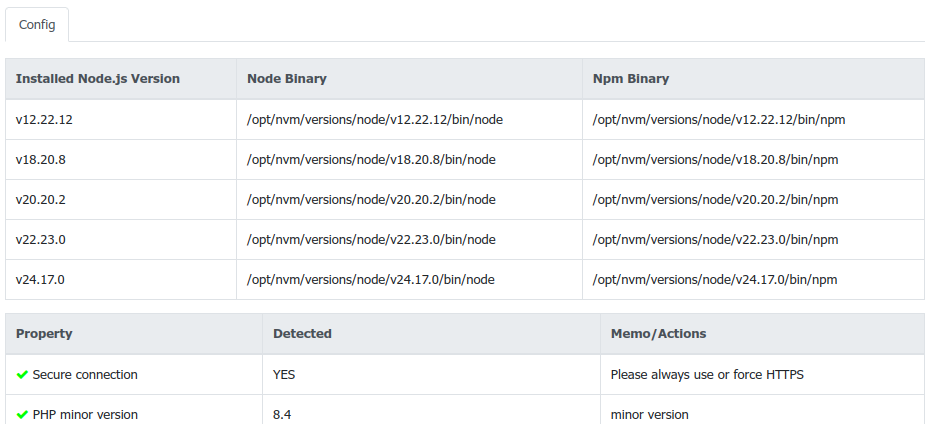Click the PHP minor version property label

(x=85, y=415)
